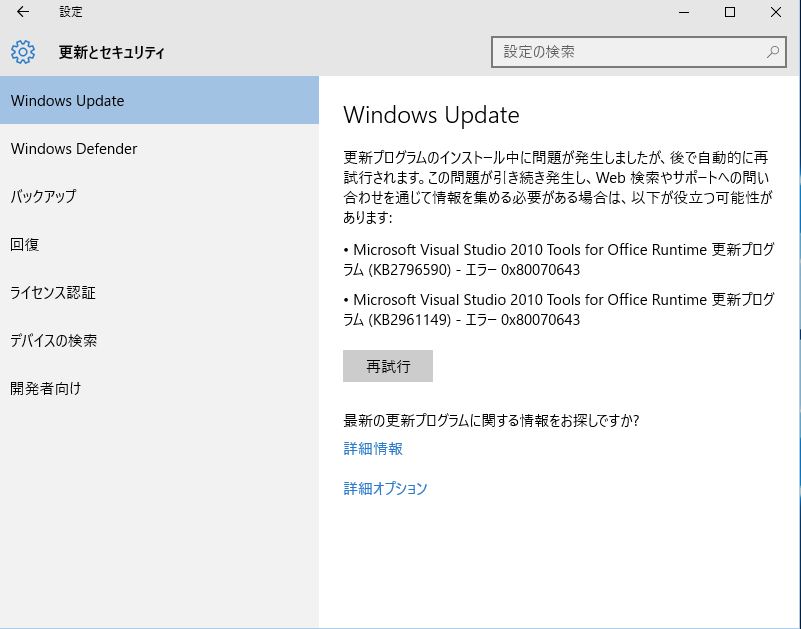Open the 詳細オプション link
801x629 pixels.
pyautogui.click(x=385, y=488)
